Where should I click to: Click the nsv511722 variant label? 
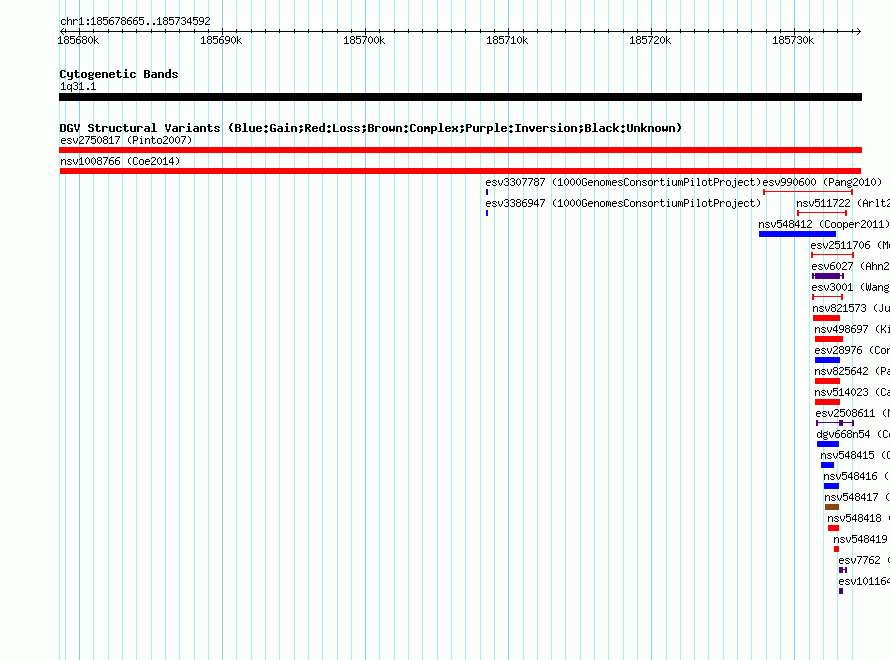point(842,203)
